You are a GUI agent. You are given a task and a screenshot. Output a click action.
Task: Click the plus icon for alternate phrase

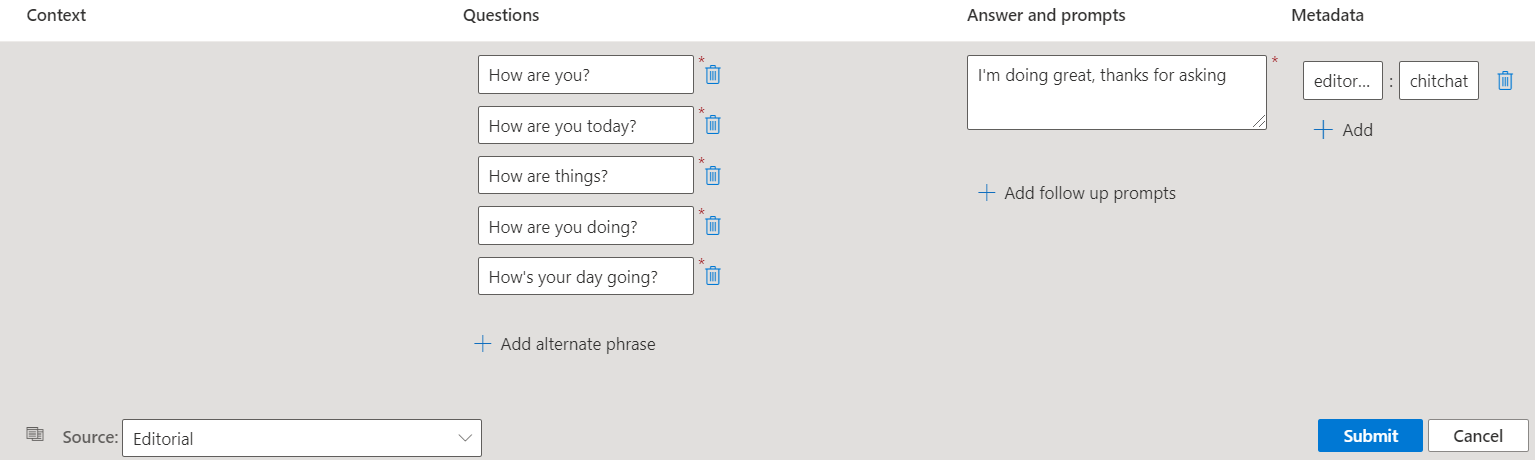pos(483,344)
